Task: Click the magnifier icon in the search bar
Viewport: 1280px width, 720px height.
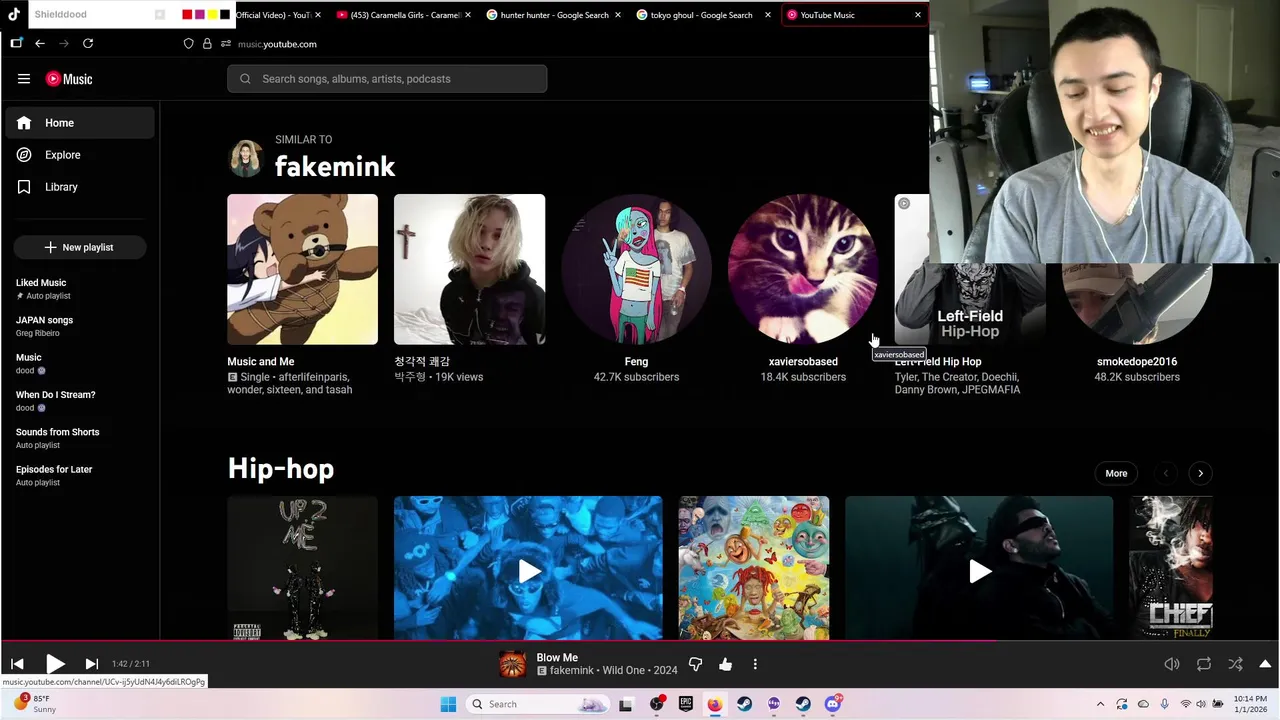Action: 245,79
